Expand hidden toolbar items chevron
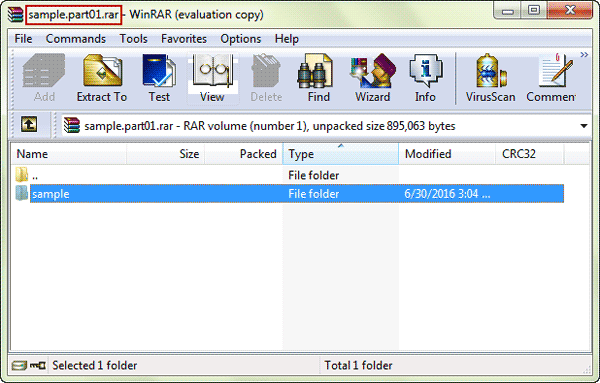The height and width of the screenshot is (383, 600). coord(584,55)
